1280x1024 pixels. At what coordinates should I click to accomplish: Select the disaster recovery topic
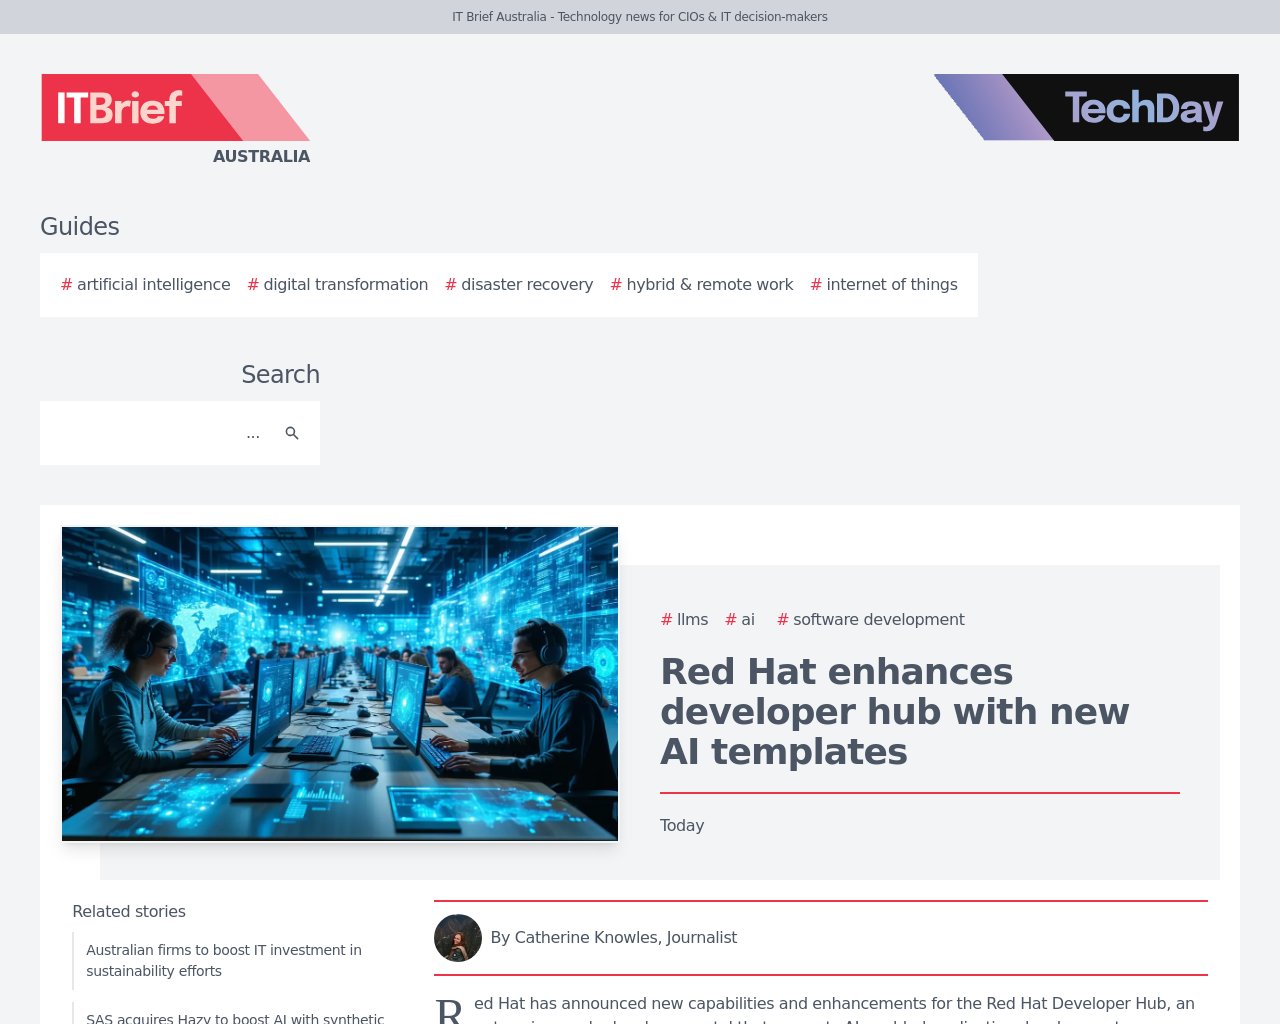click(x=519, y=284)
